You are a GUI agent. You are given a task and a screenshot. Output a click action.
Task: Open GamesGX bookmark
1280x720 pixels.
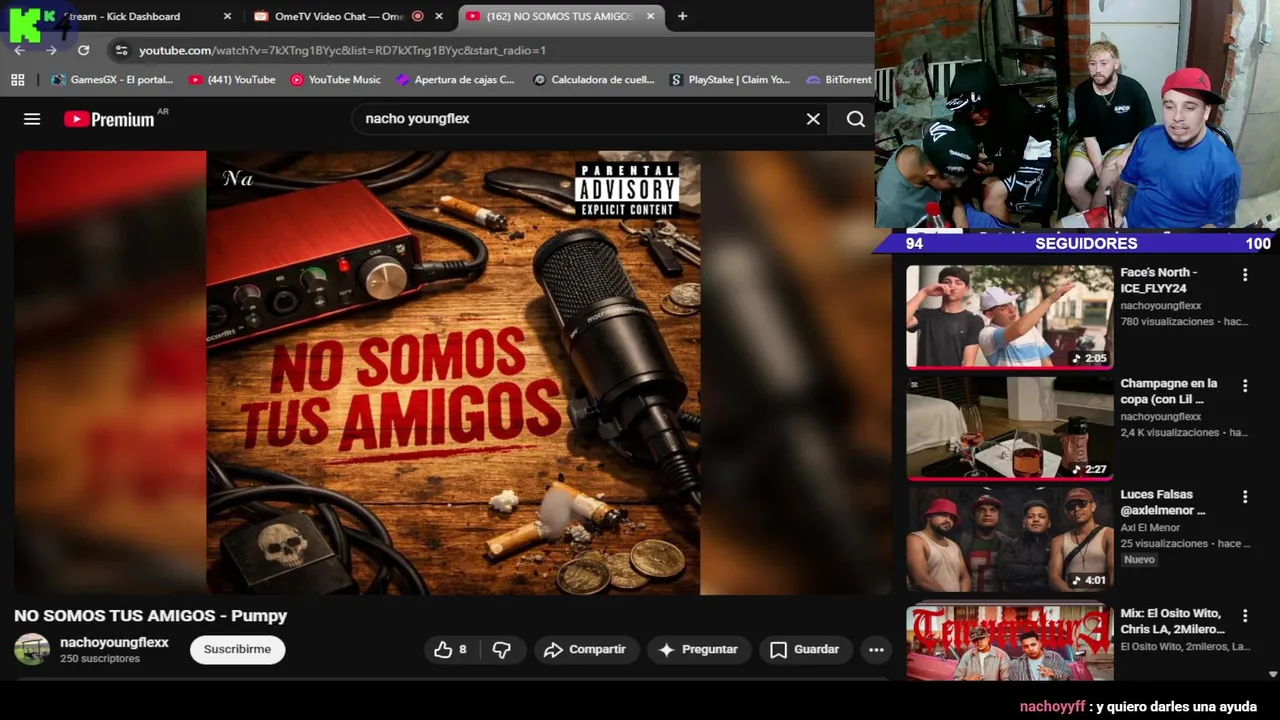112,80
